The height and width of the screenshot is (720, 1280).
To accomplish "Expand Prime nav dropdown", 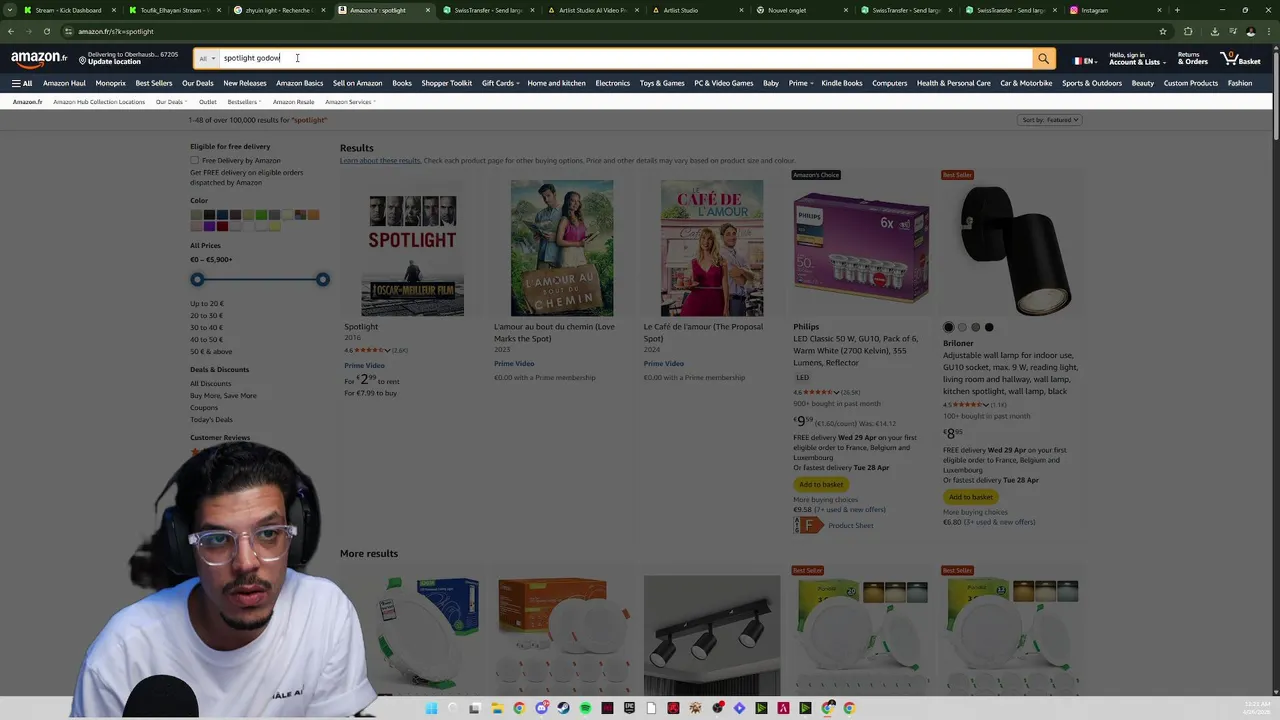I will click(801, 83).
